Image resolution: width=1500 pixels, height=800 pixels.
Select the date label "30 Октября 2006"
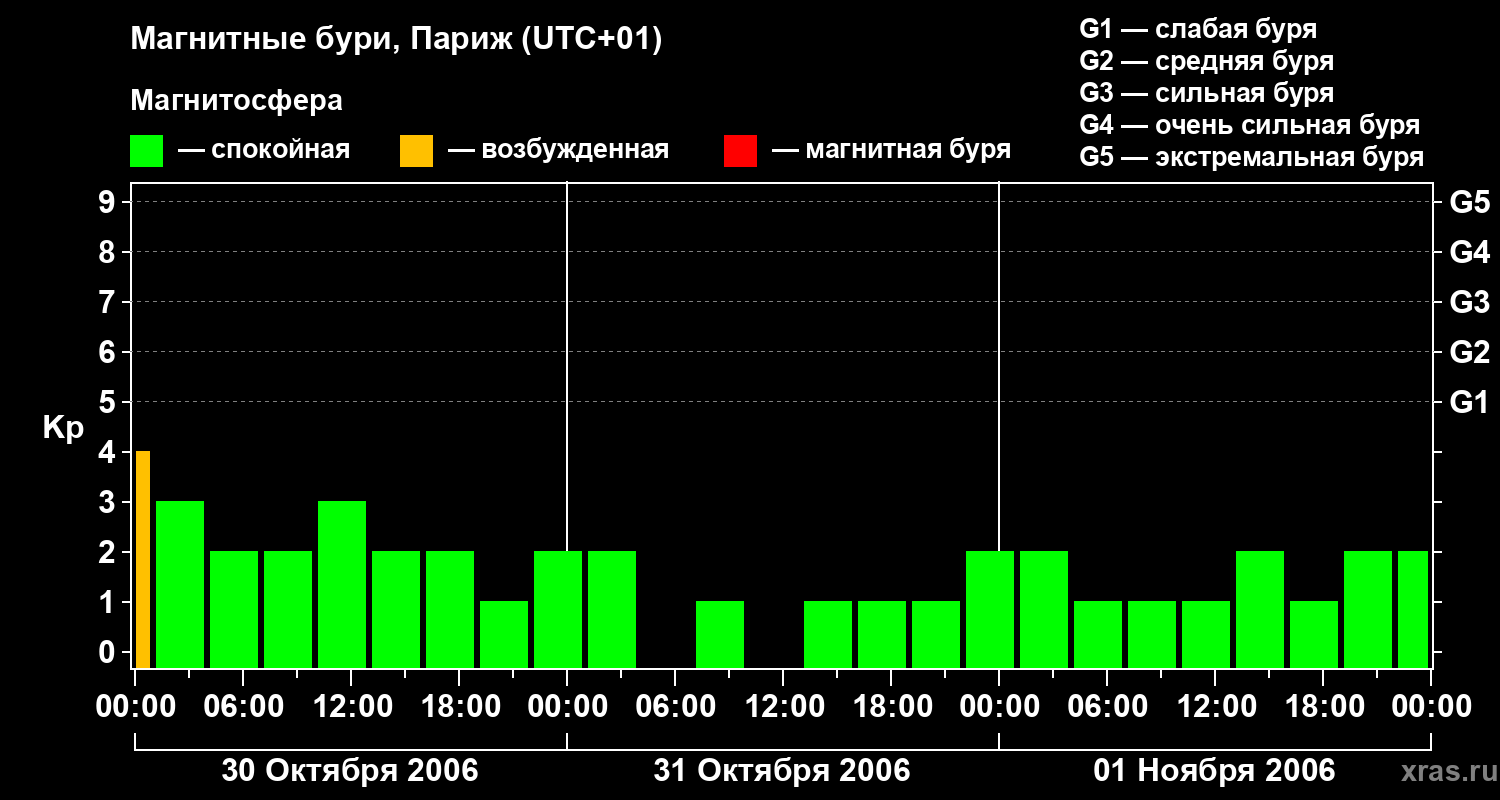pos(350,770)
